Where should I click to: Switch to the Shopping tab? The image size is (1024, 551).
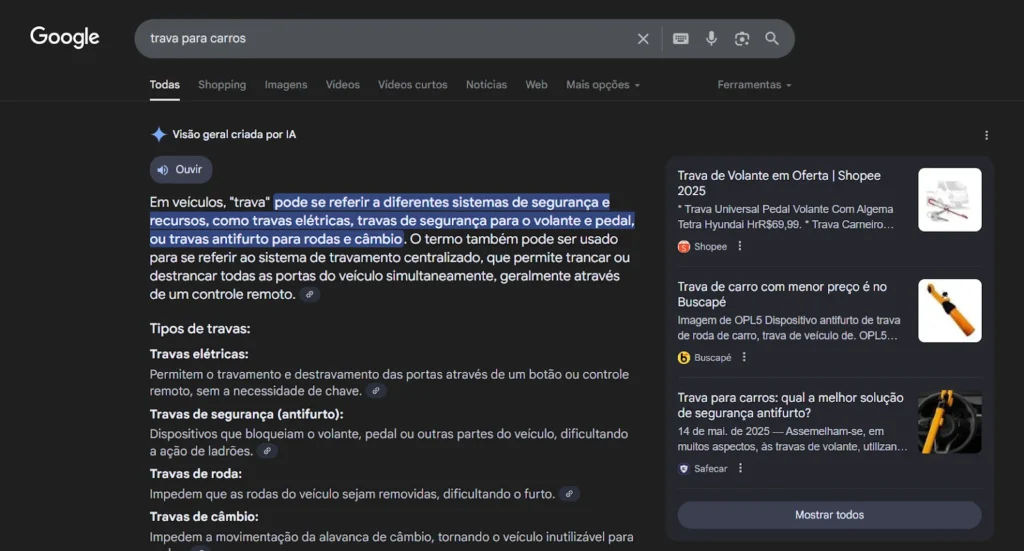[x=222, y=85]
